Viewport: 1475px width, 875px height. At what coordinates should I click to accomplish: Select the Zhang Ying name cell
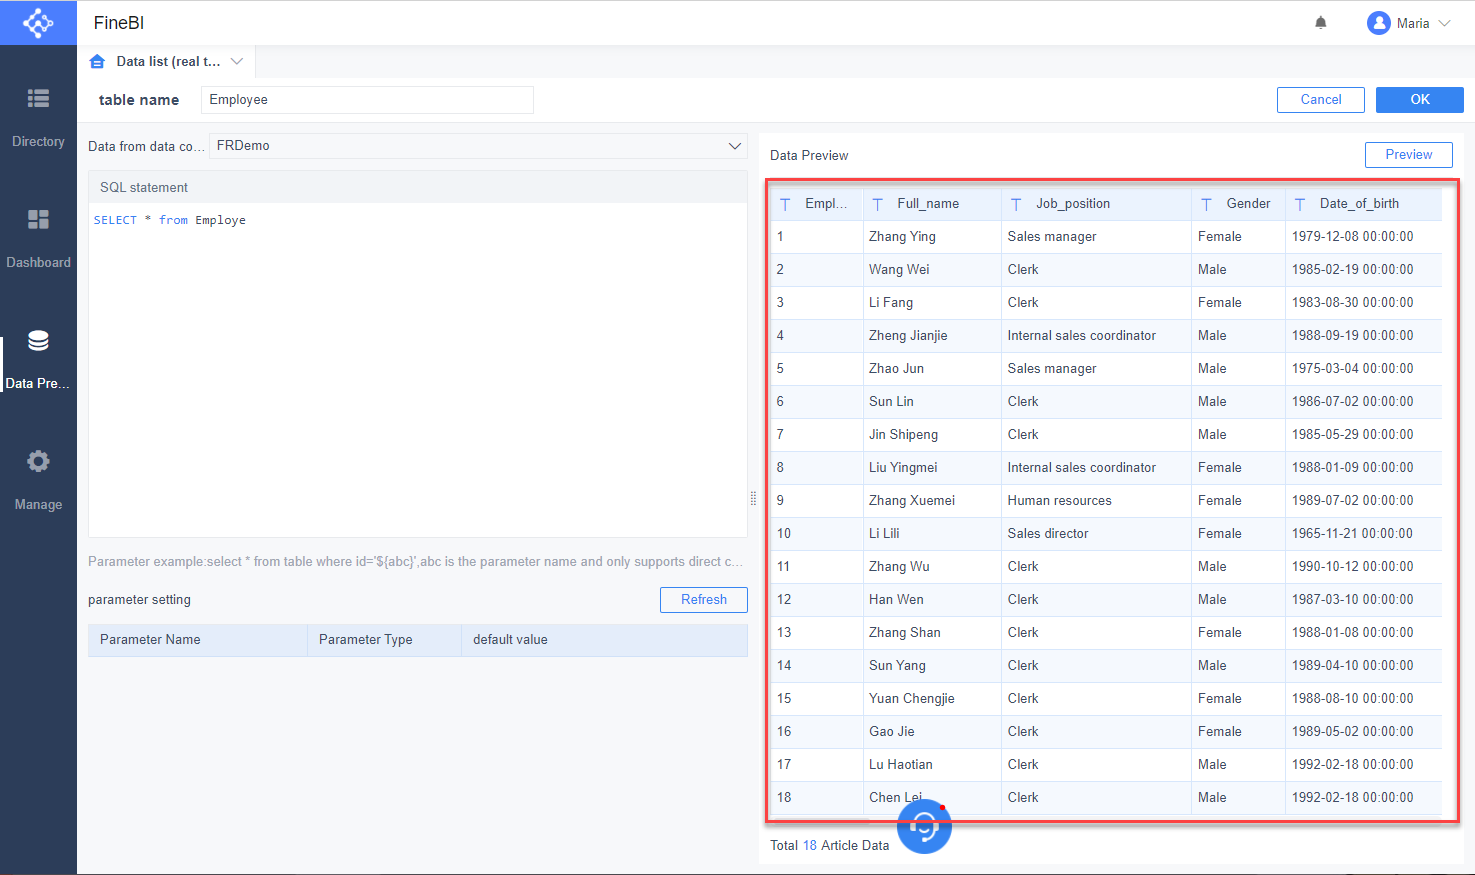(x=932, y=237)
